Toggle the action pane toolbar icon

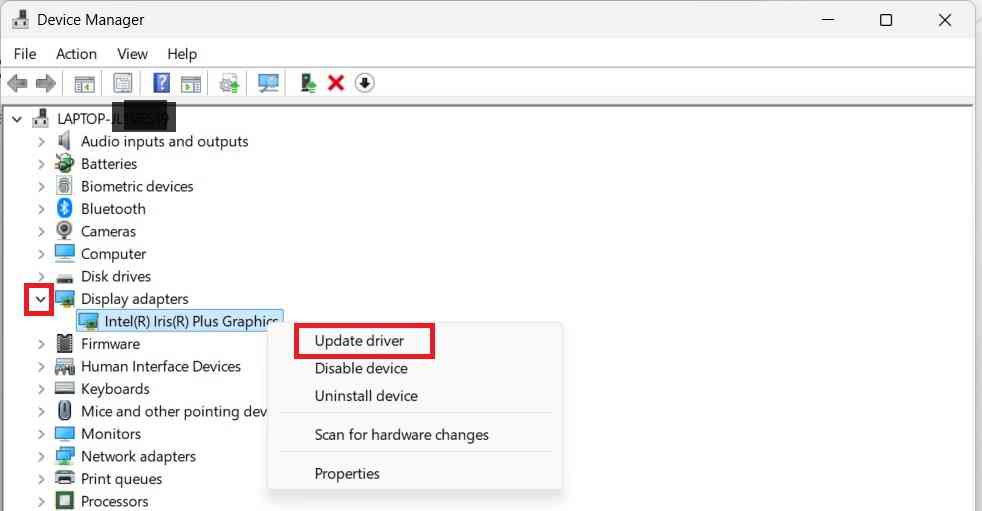(x=191, y=83)
